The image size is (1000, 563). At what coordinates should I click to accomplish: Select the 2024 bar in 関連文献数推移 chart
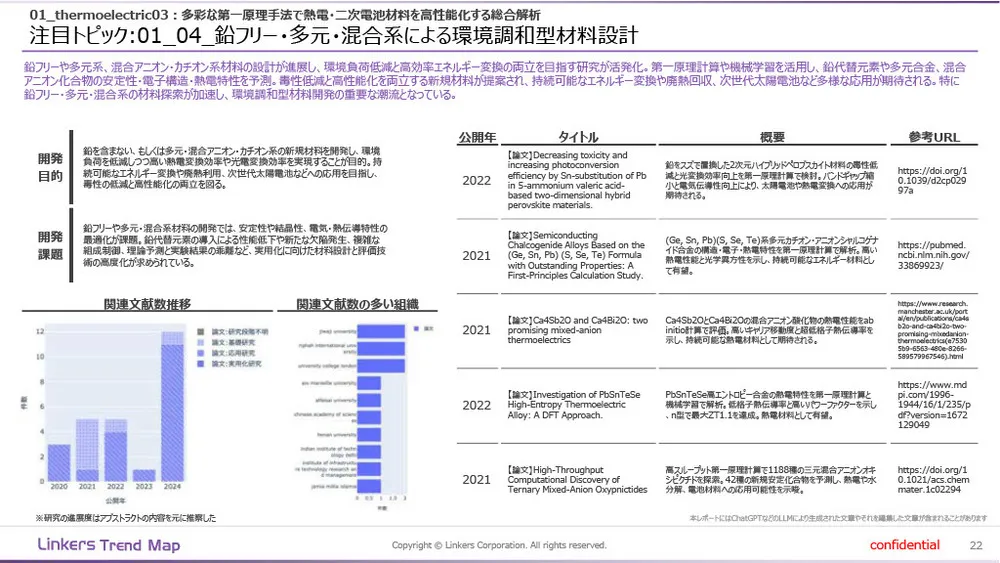[x=172, y=406]
